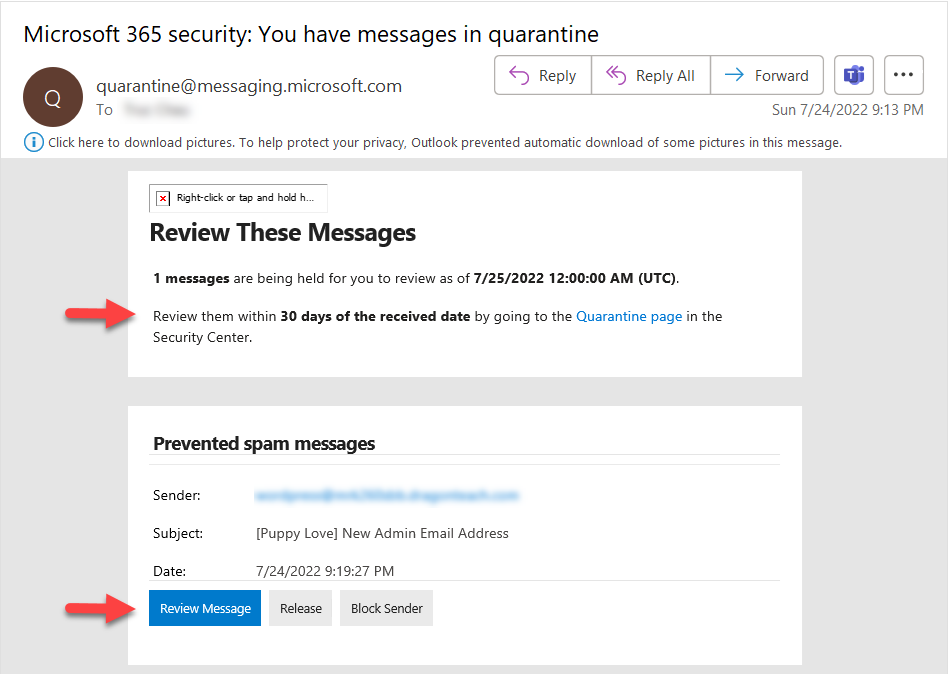Viewport: 948px width, 674px height.
Task: Click the 'Prevented spam messages' heading
Action: (264, 444)
